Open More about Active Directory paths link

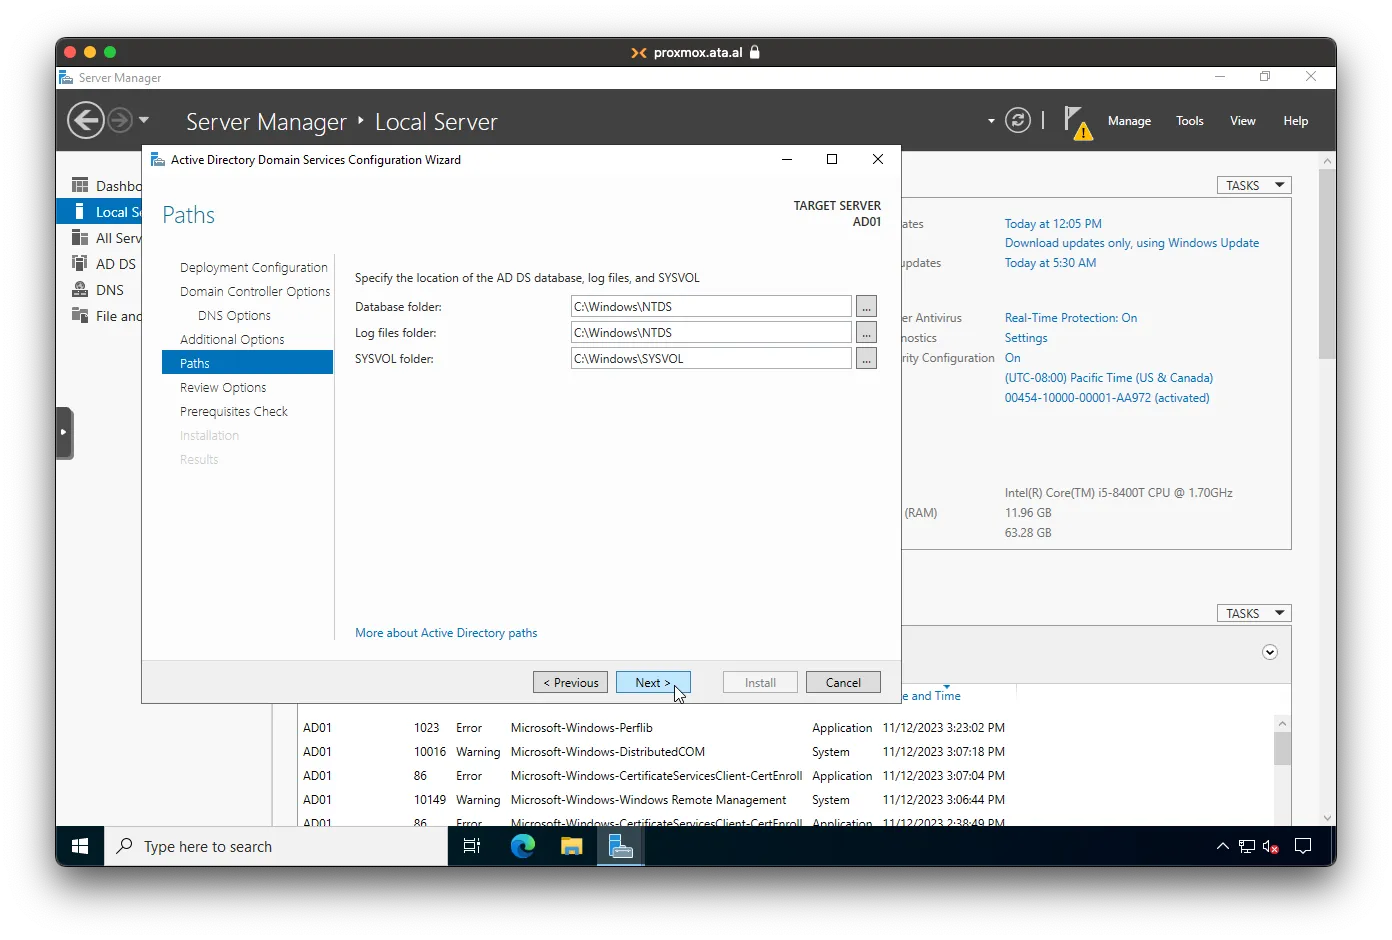pos(446,633)
